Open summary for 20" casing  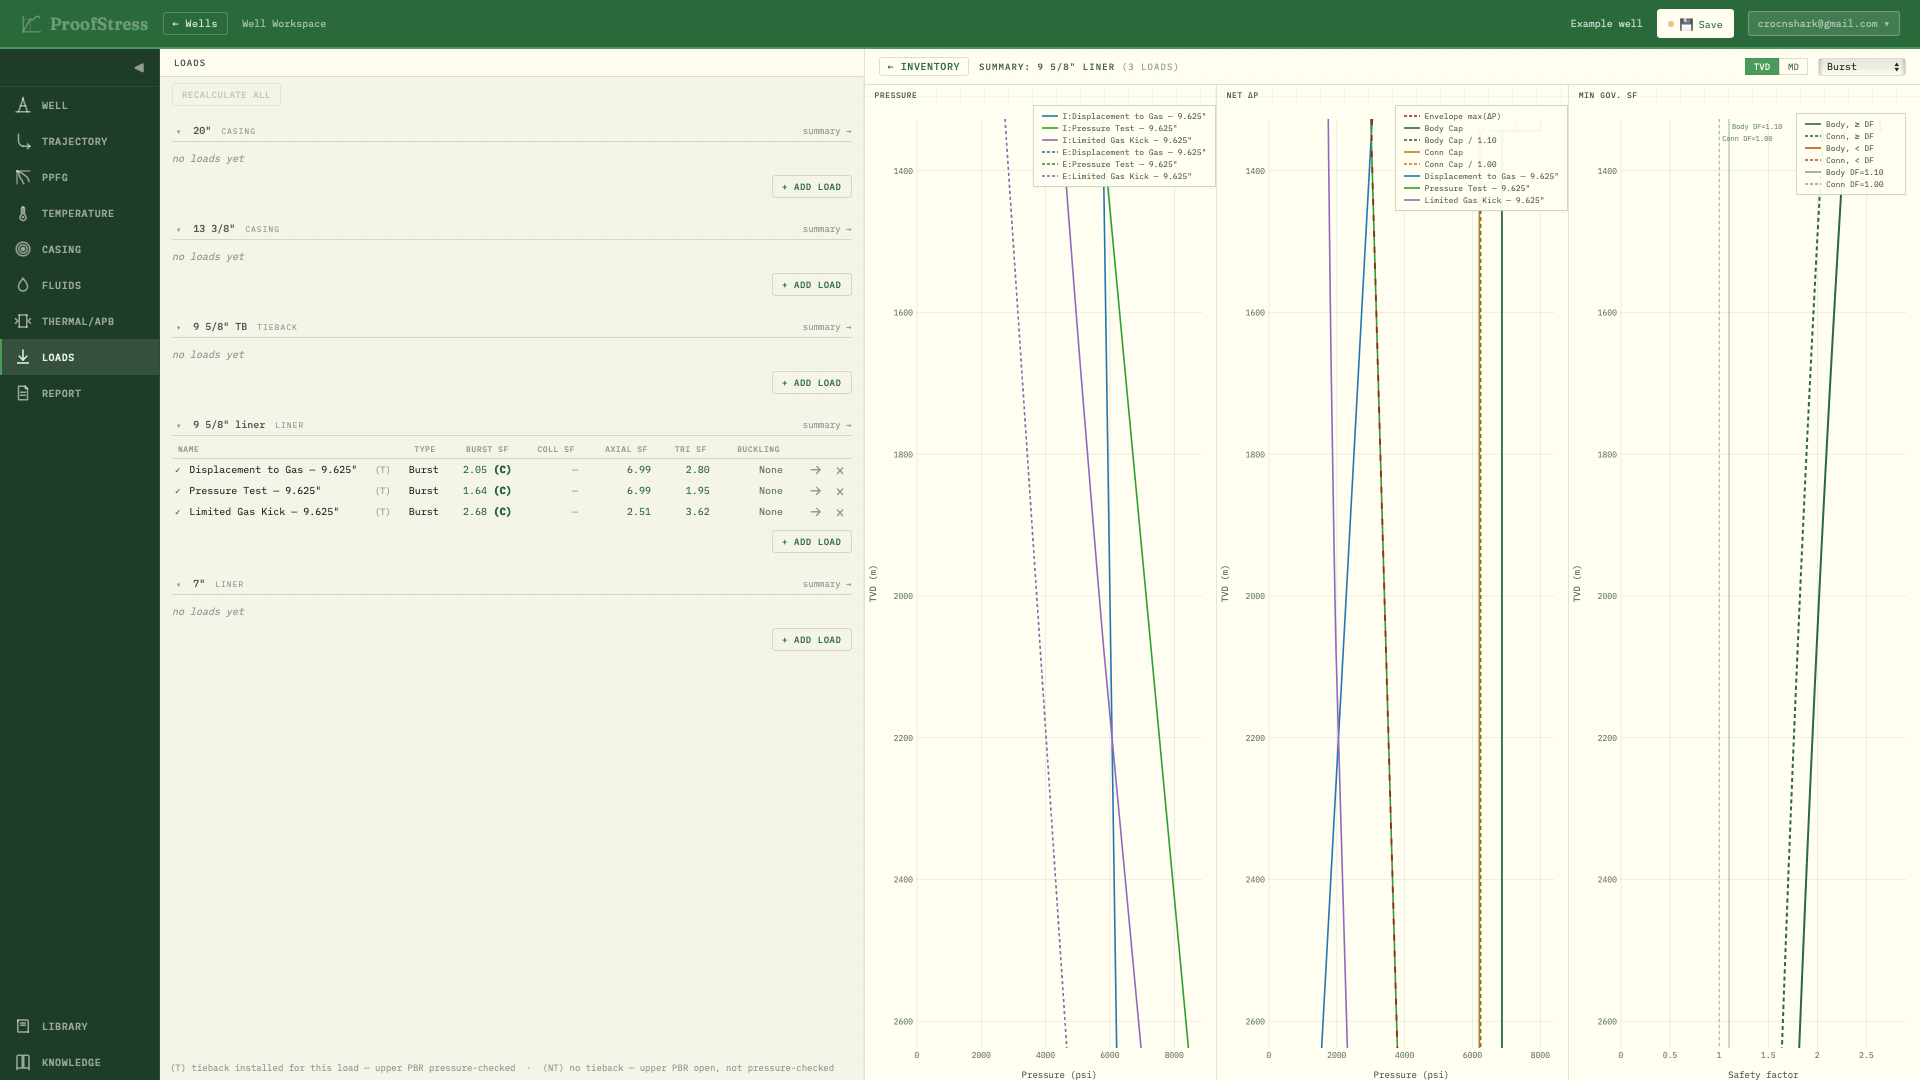pyautogui.click(x=827, y=132)
